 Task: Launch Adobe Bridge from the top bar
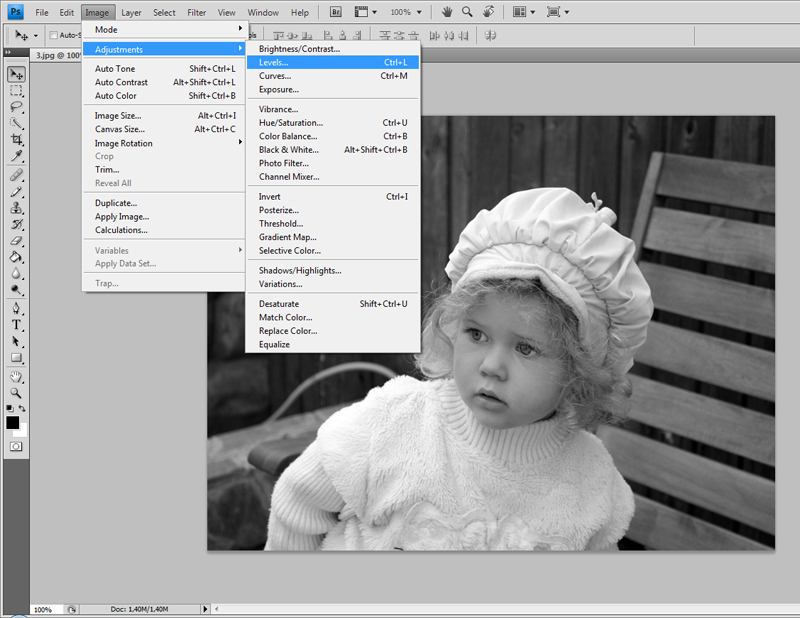click(334, 13)
